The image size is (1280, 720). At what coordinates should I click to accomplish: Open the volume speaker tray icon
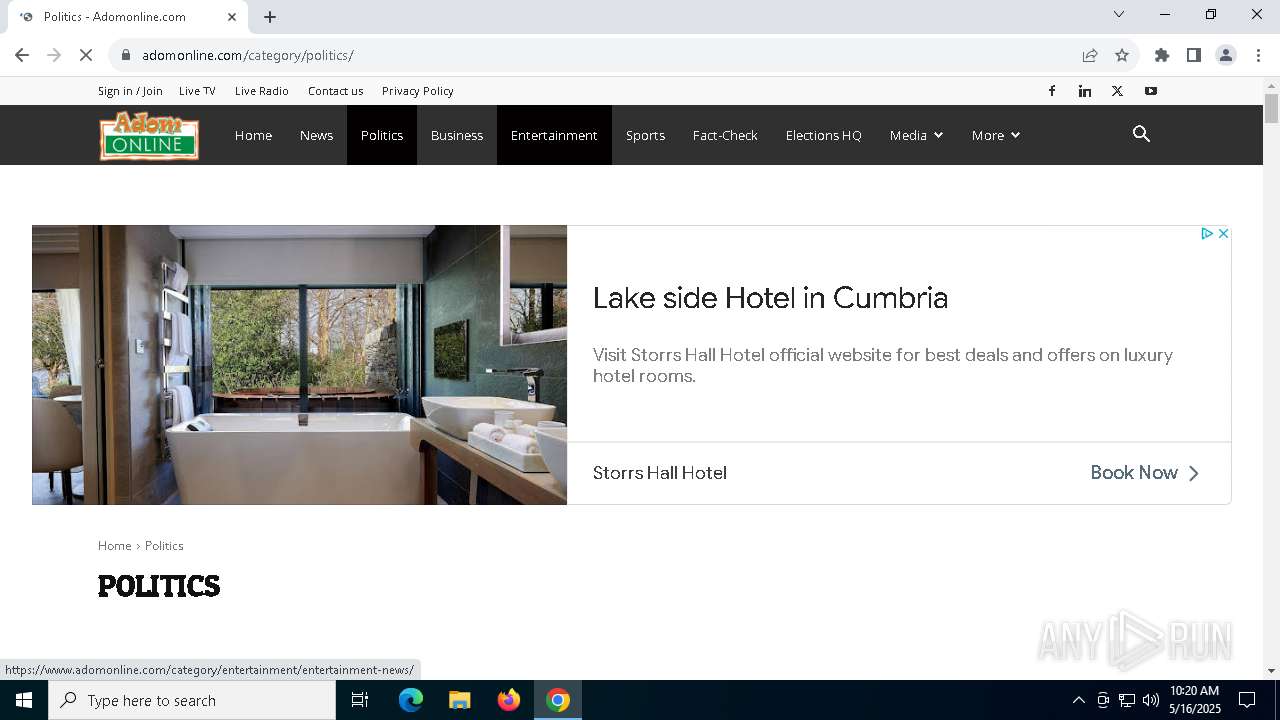(x=1151, y=700)
